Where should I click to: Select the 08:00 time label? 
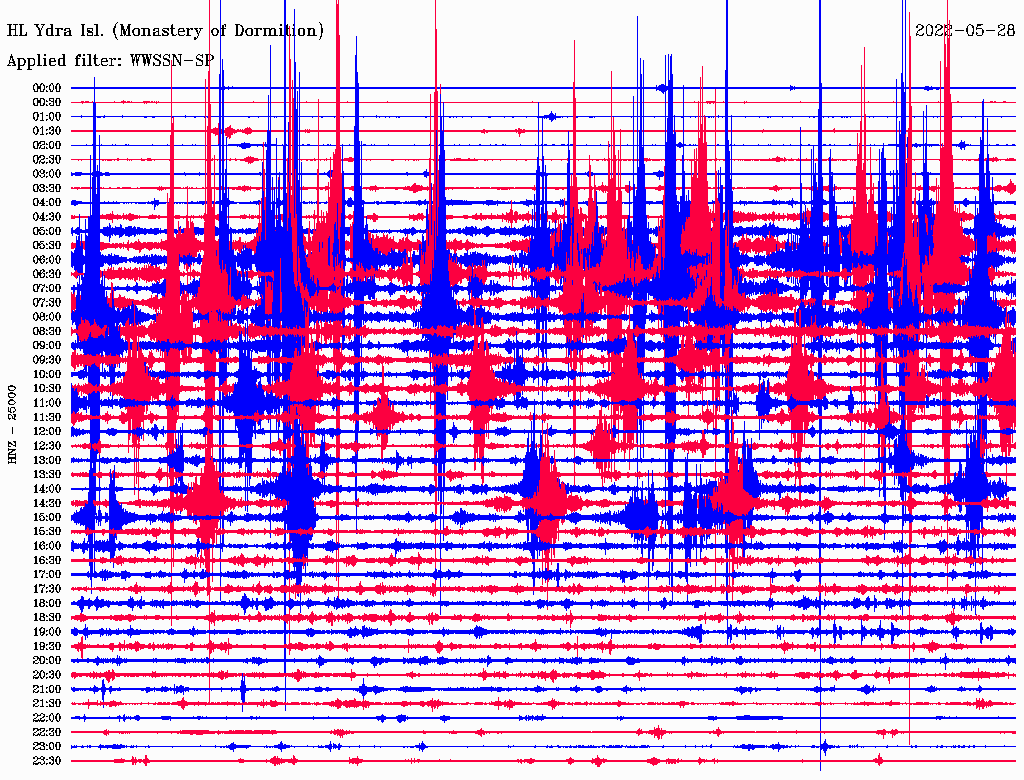pos(47,317)
